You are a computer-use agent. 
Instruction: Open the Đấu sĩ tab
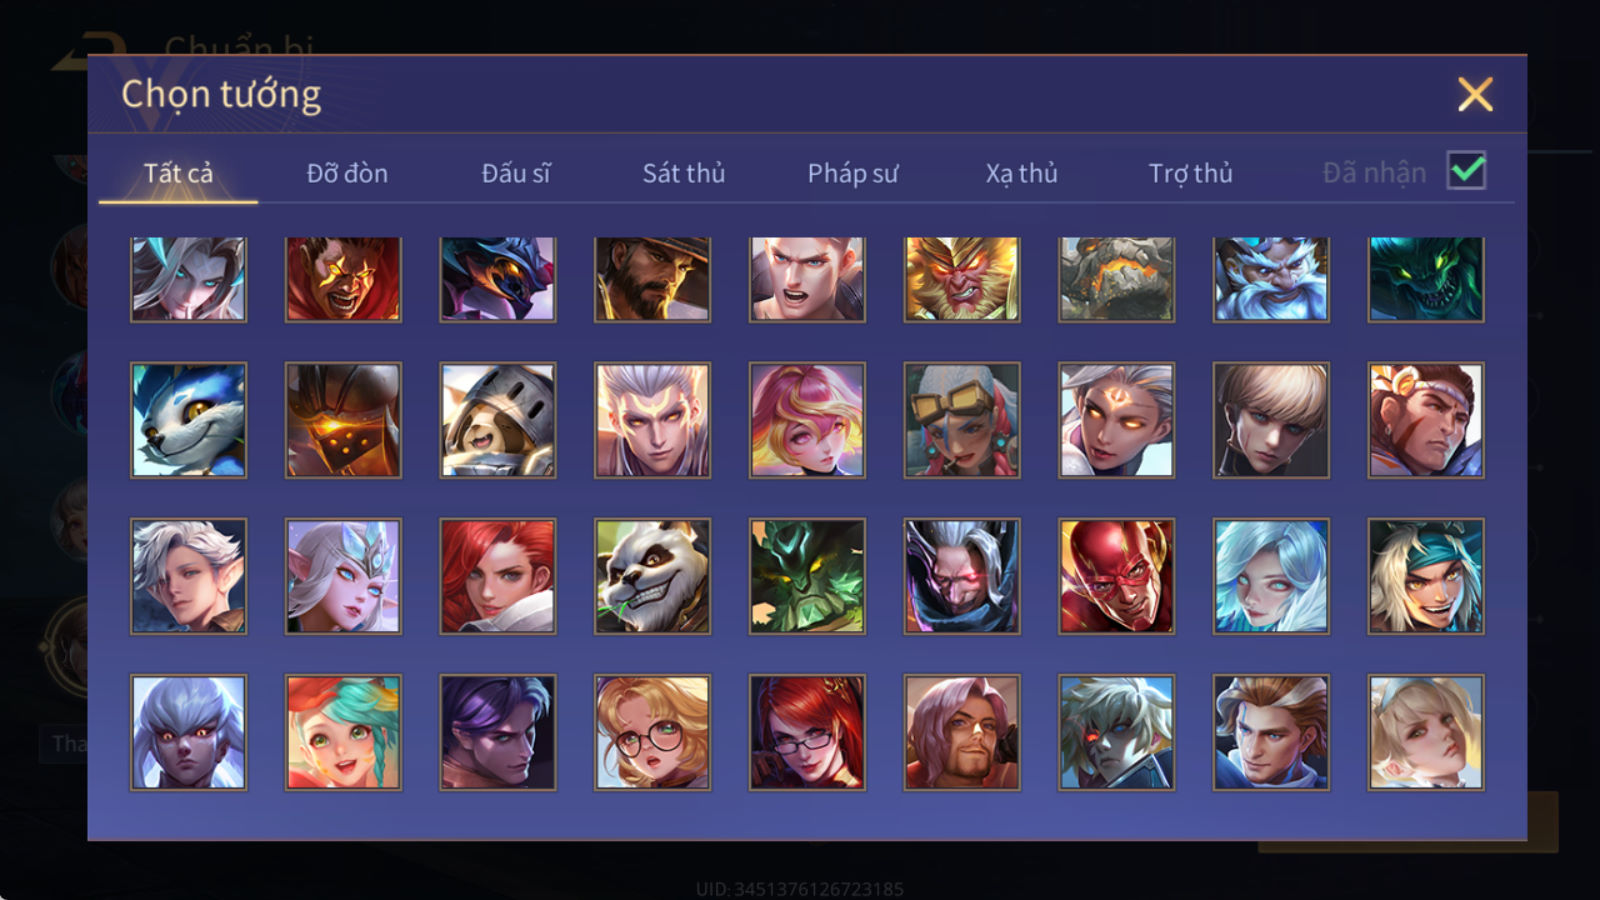coord(516,173)
